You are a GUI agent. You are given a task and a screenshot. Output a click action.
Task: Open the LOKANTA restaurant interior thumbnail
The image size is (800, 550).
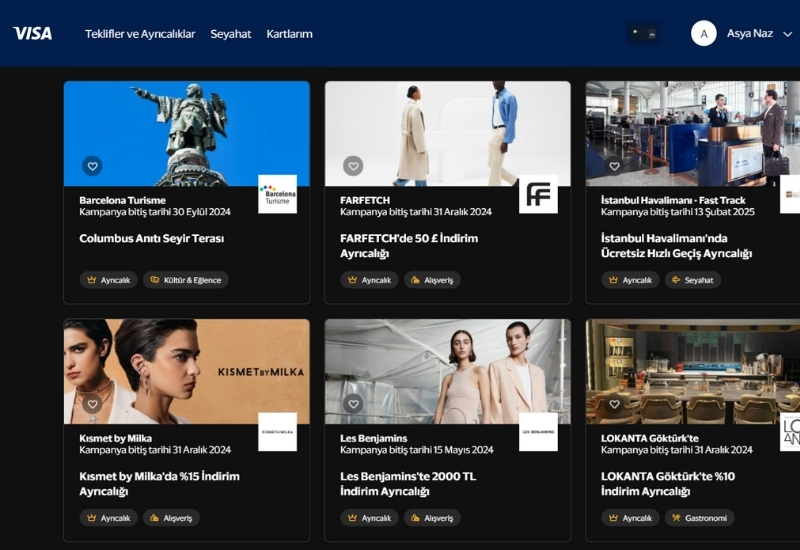pyautogui.click(x=693, y=371)
